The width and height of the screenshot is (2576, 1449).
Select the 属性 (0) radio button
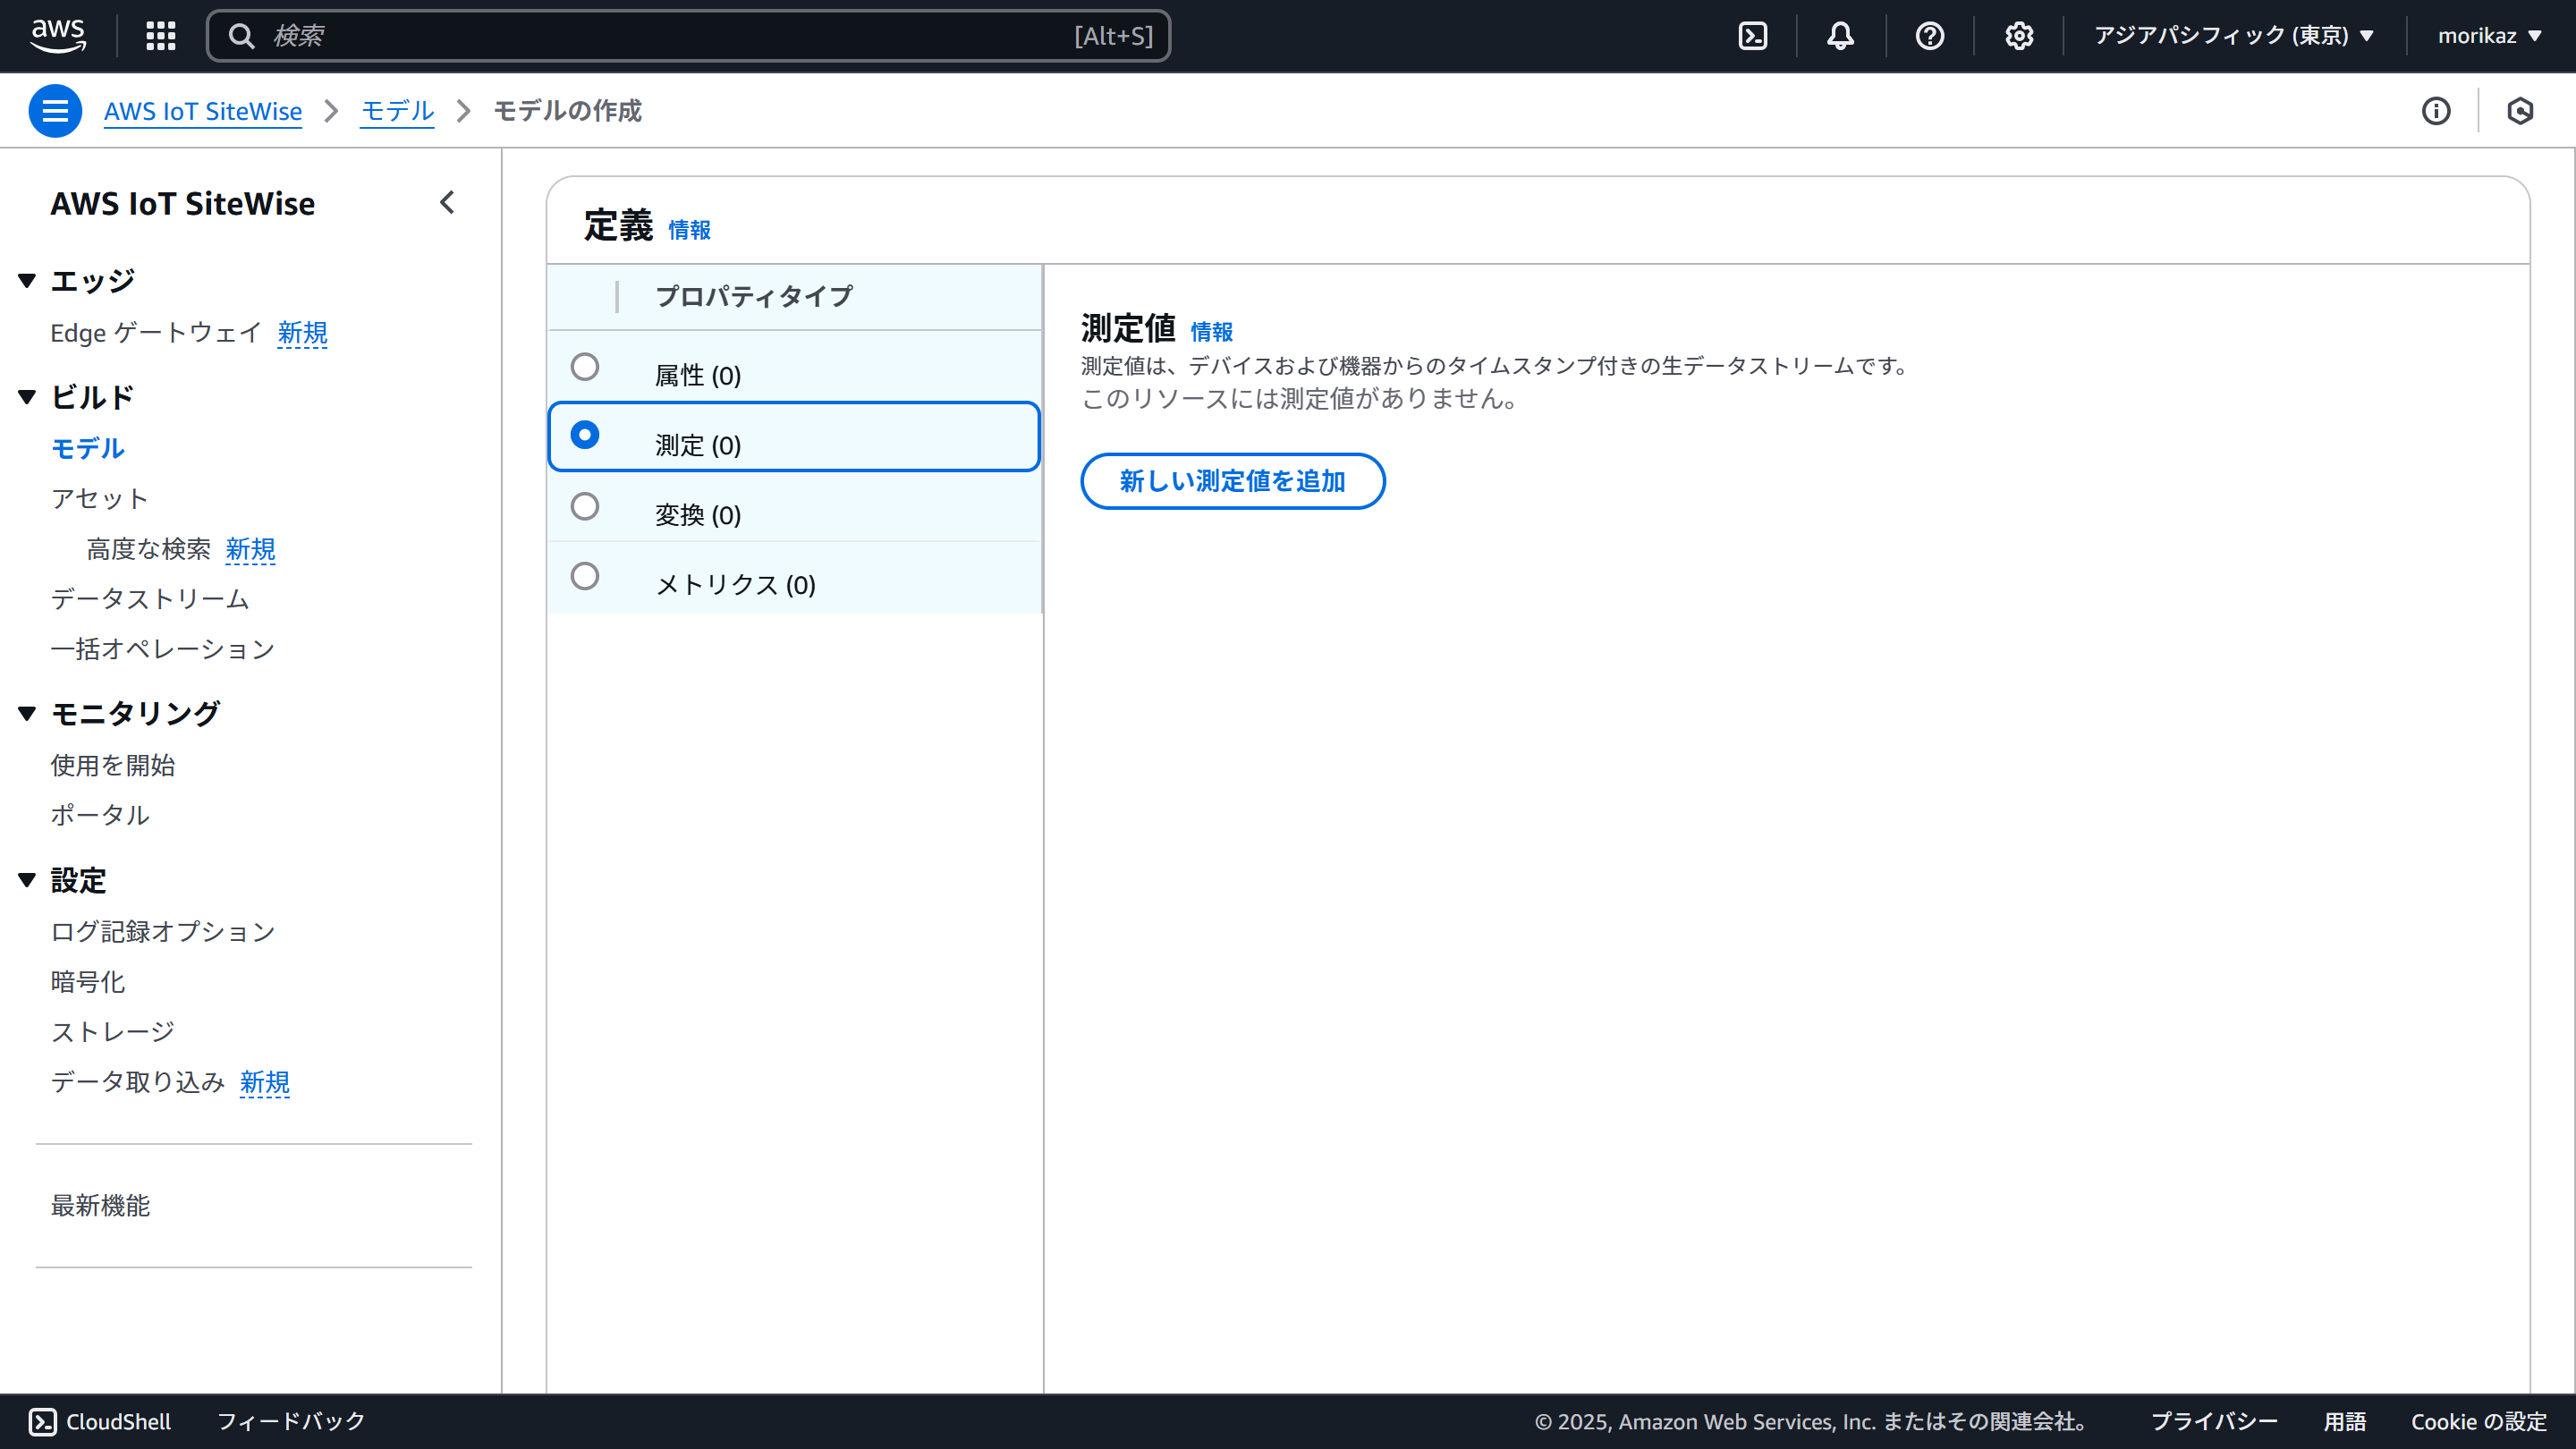point(585,366)
